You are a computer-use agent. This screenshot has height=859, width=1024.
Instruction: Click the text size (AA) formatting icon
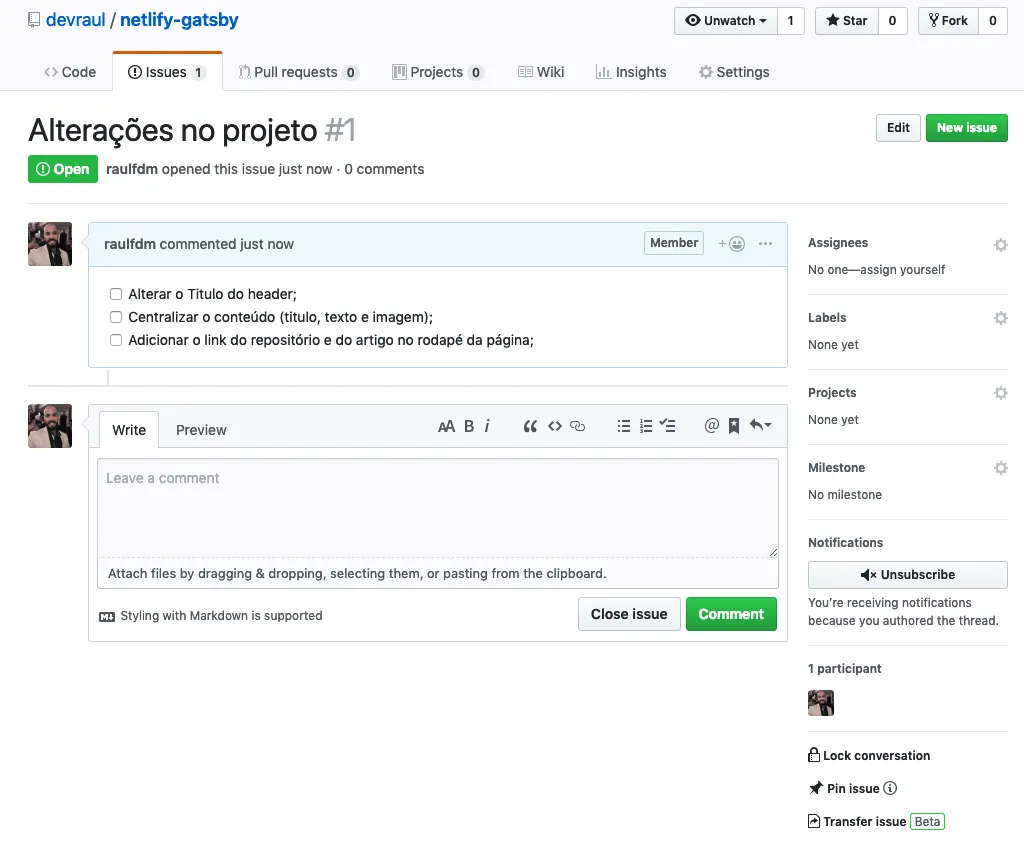446,427
